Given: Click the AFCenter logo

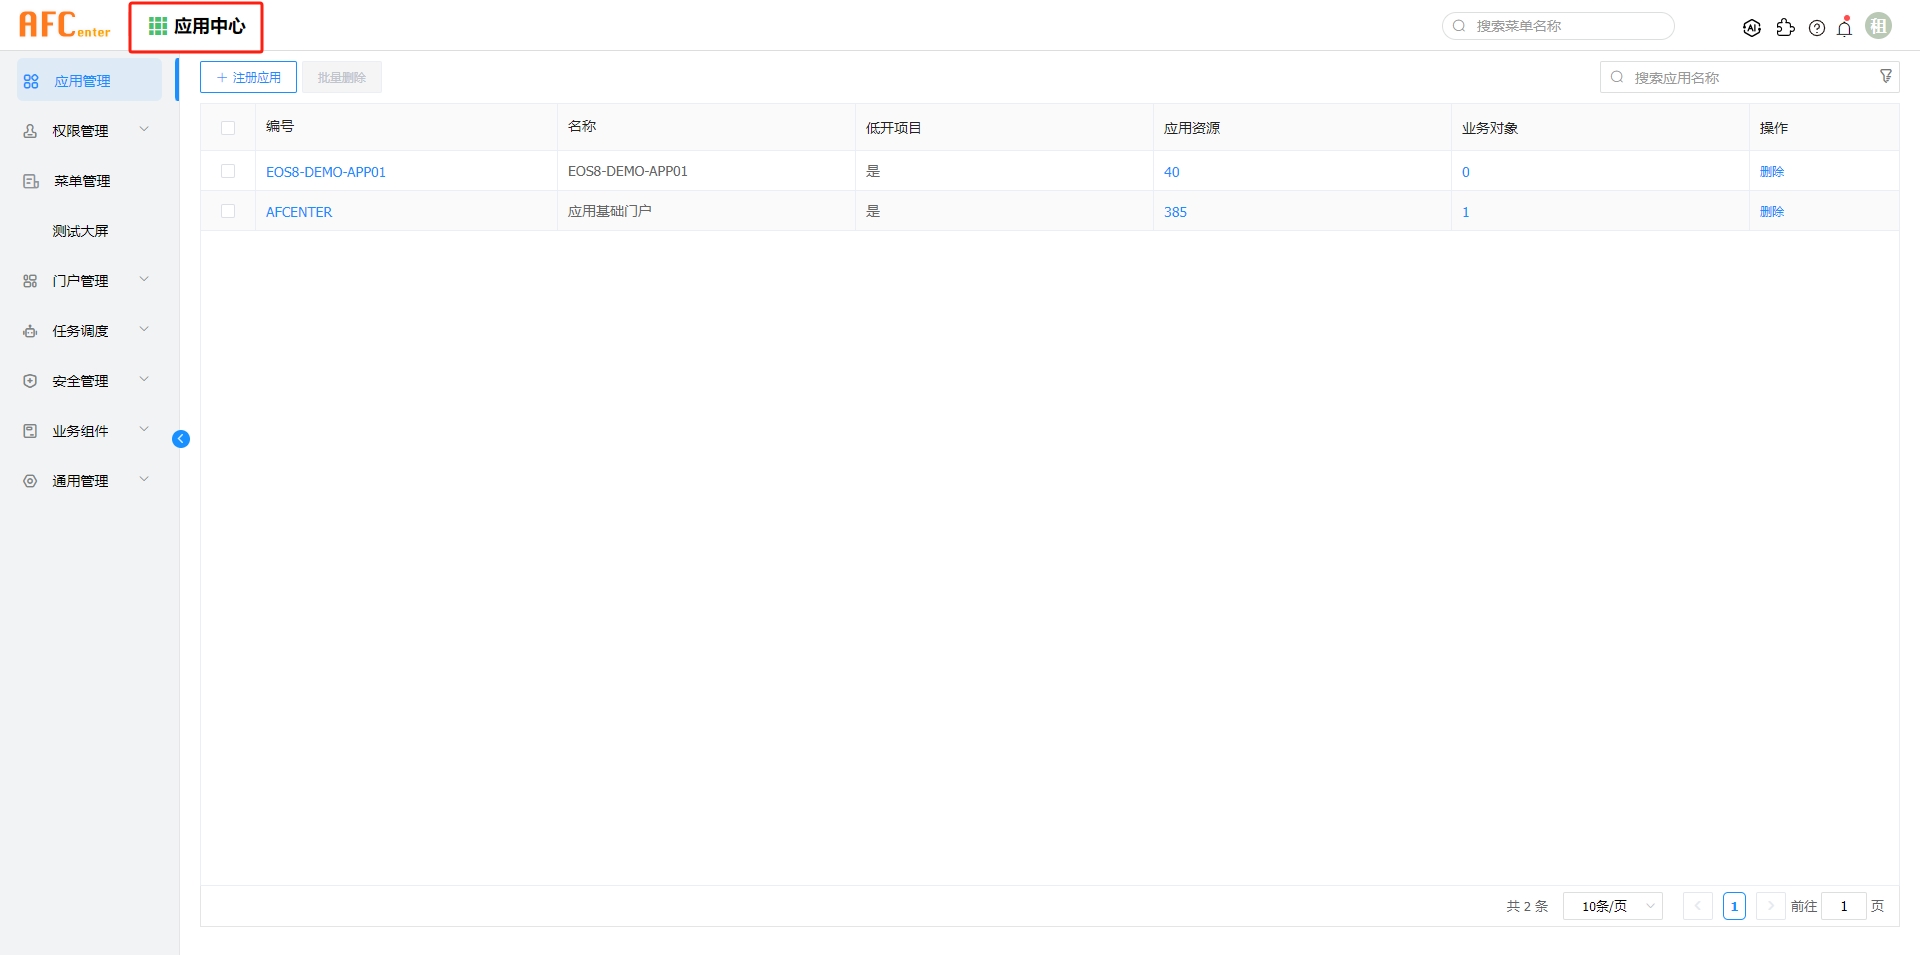Looking at the screenshot, I should [x=65, y=26].
